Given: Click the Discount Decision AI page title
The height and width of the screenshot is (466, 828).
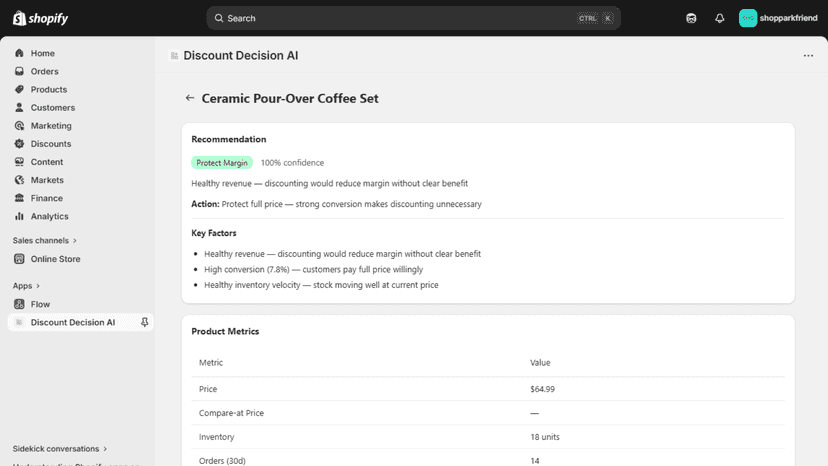Looking at the screenshot, I should click(x=241, y=55).
